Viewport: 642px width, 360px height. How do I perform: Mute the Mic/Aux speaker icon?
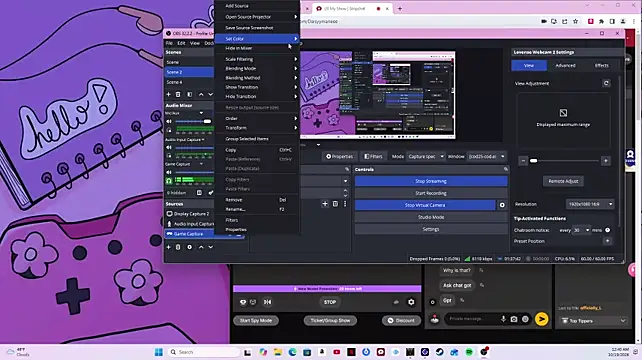tap(169, 122)
